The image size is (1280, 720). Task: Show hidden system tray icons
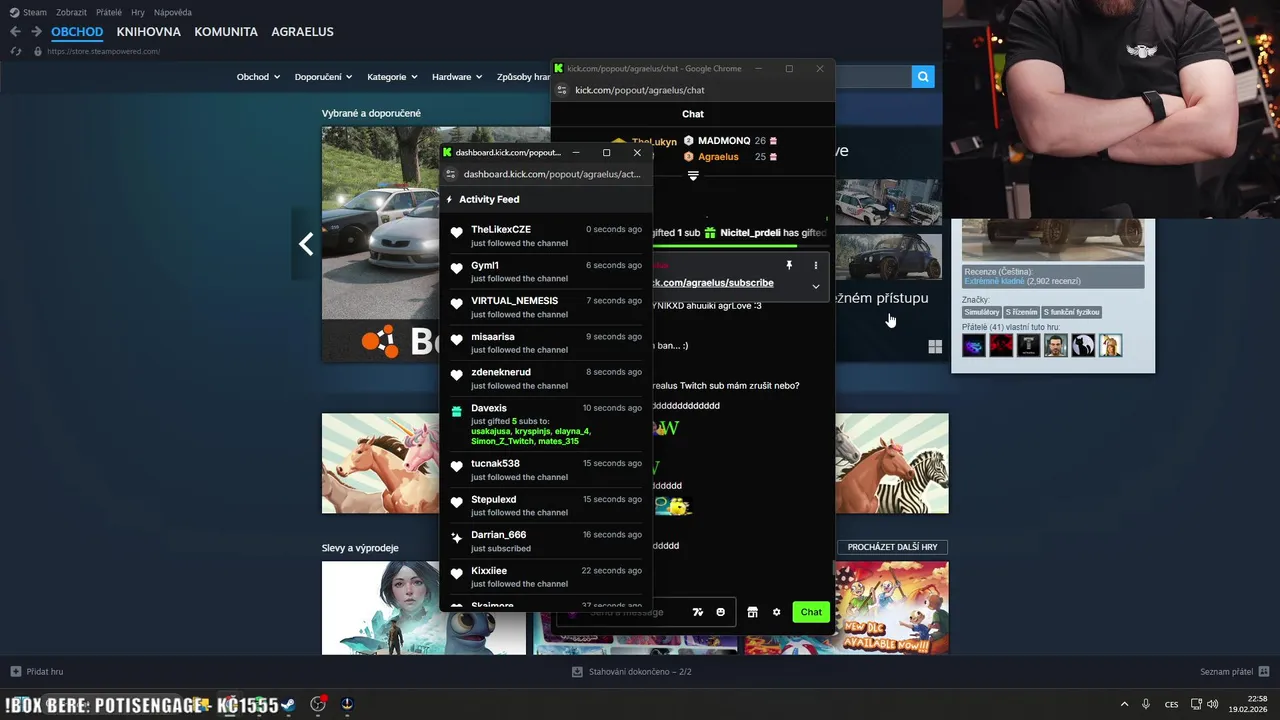tap(1124, 704)
